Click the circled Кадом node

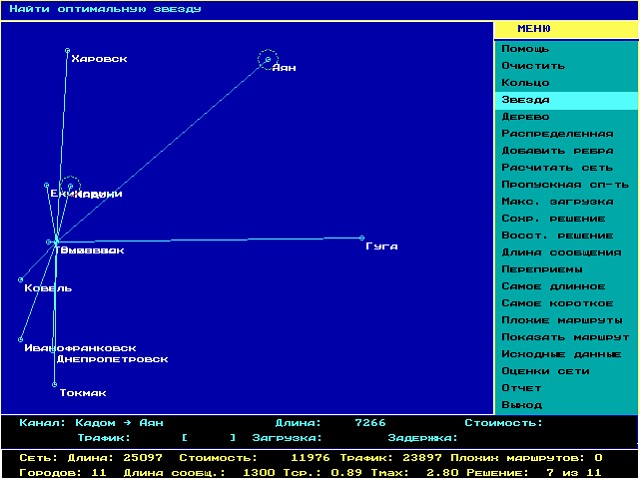(x=69, y=185)
